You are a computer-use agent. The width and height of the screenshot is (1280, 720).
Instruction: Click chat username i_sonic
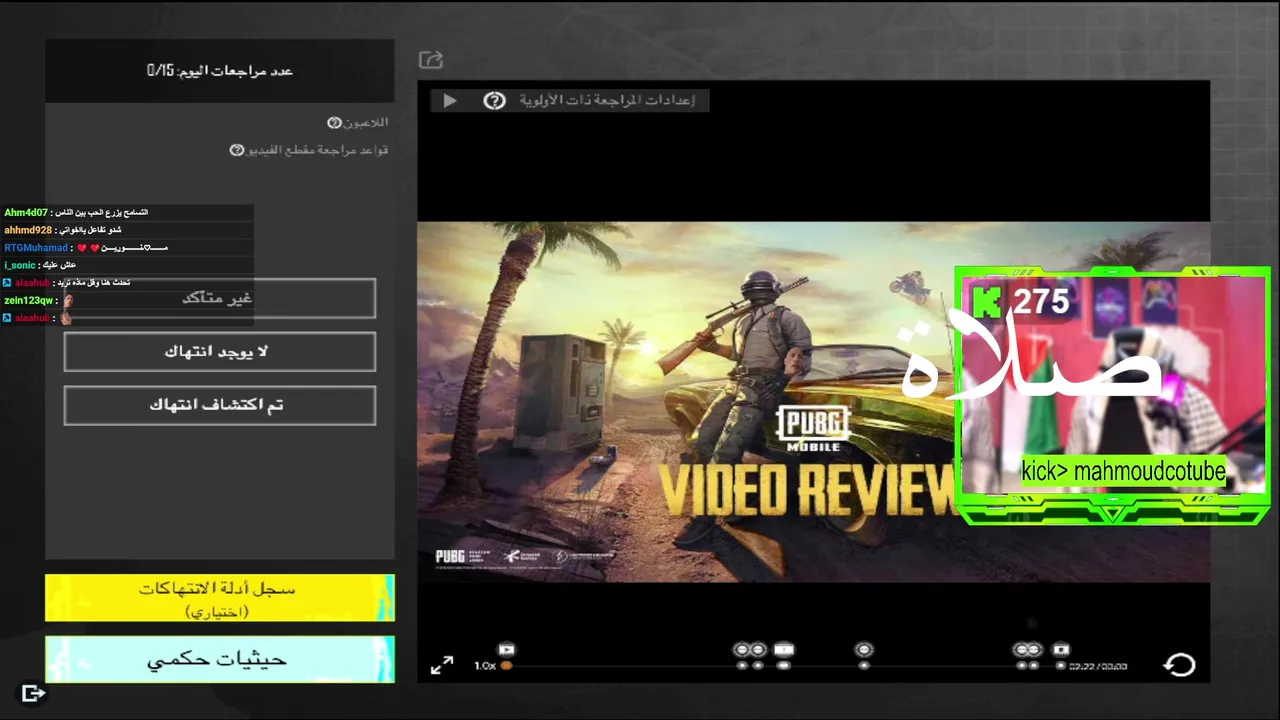click(x=19, y=265)
